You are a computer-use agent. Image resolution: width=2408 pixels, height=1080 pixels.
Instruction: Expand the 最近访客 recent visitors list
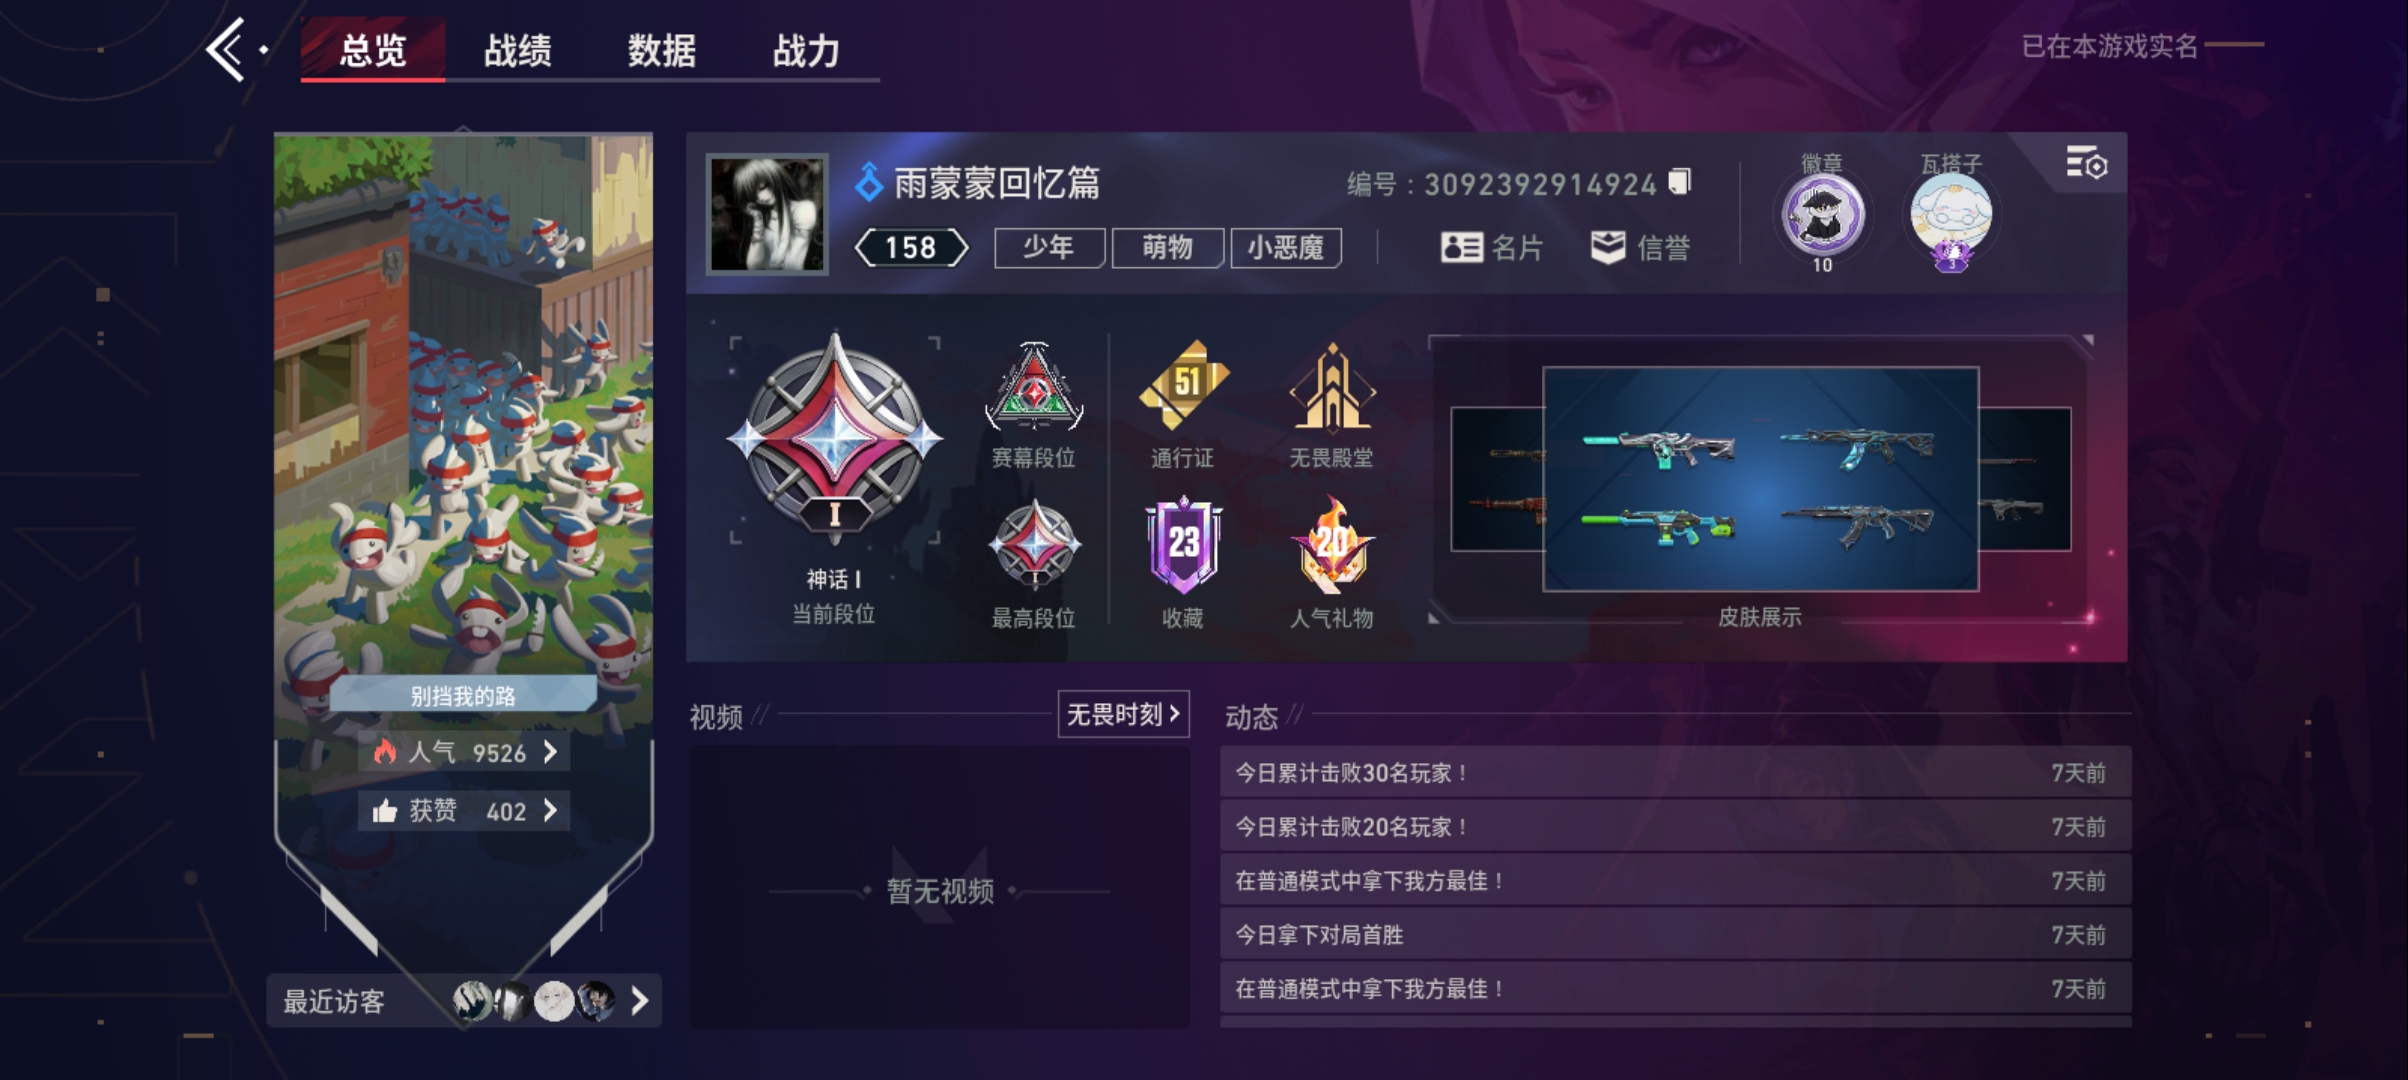[464, 1000]
